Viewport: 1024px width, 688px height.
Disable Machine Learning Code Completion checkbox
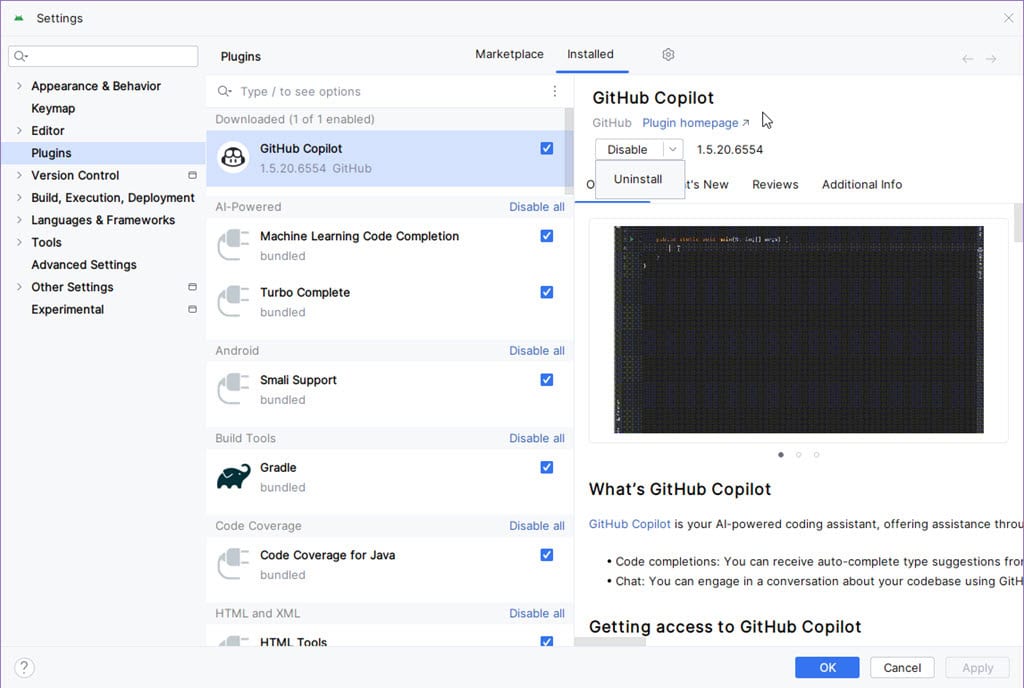tap(547, 236)
